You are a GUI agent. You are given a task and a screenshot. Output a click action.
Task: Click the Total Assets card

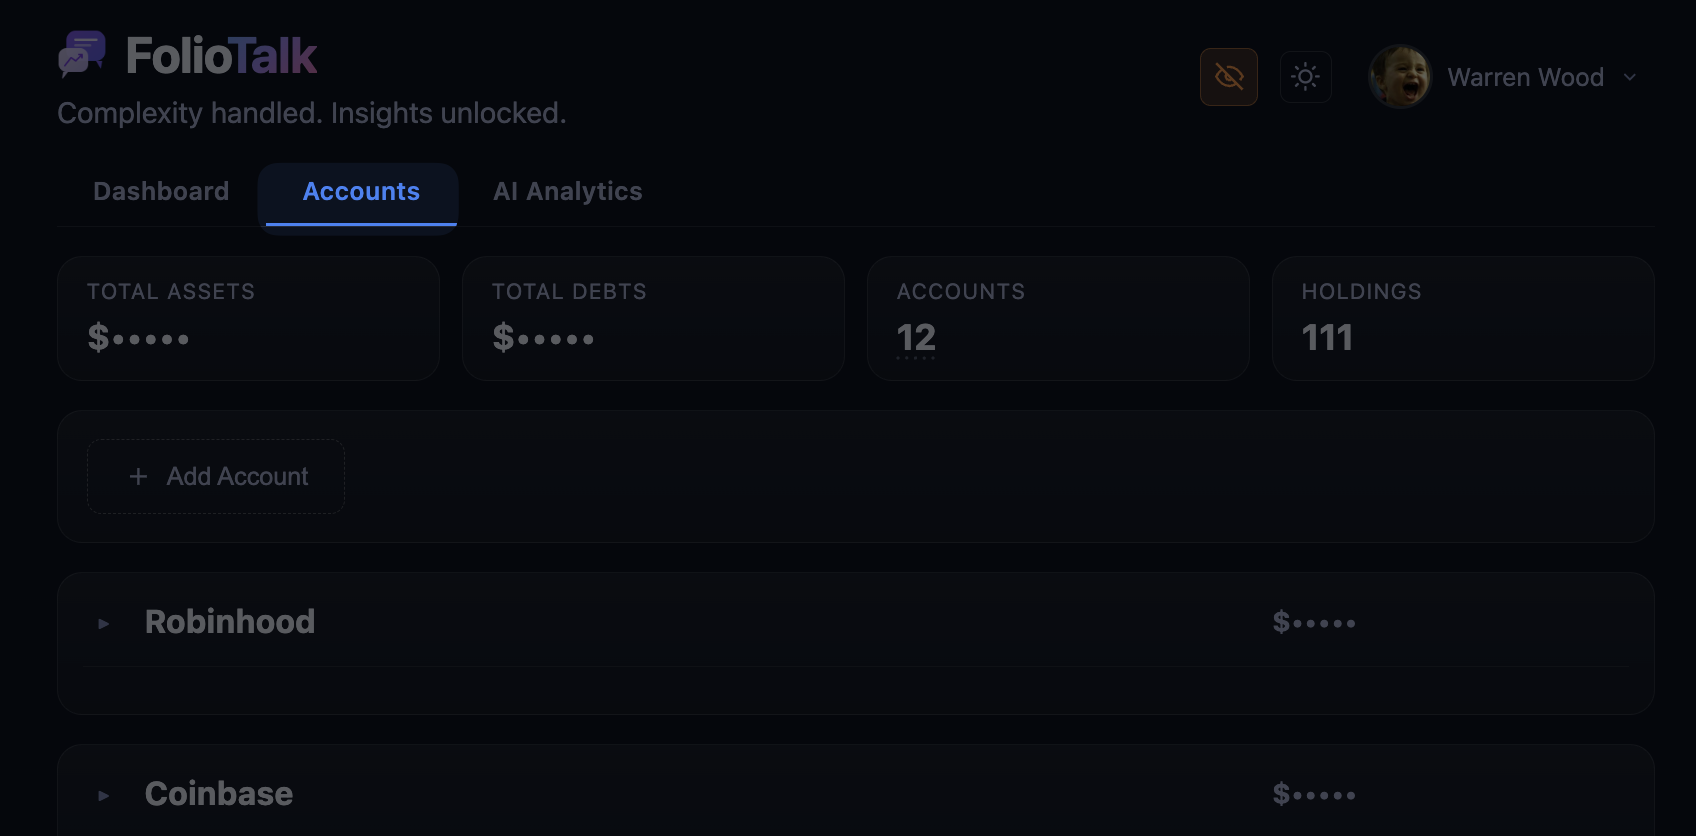coord(248,318)
